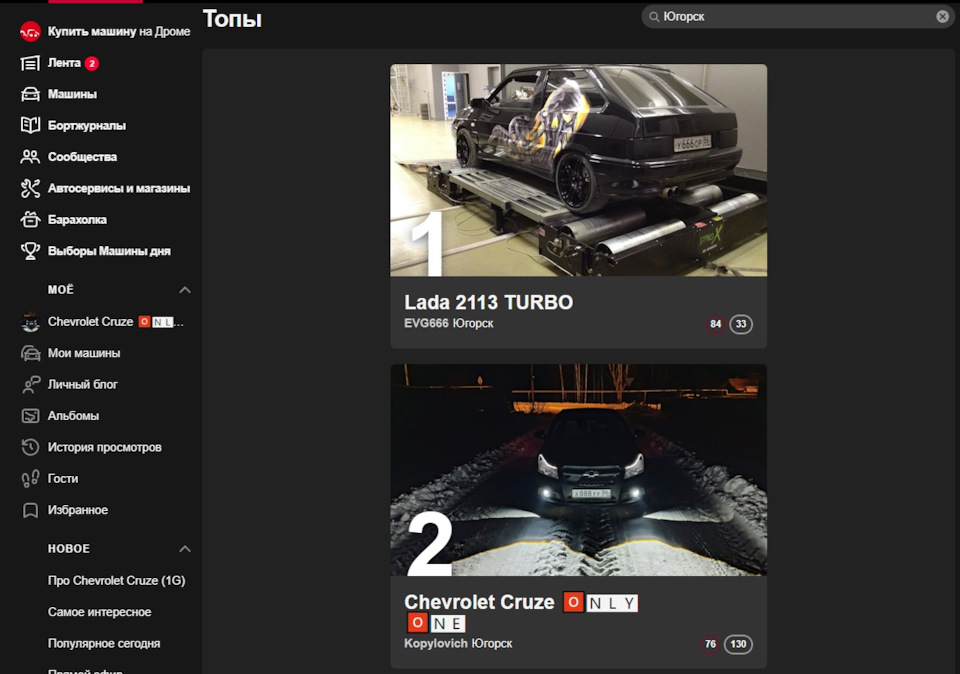Click the Гости footprints icon
Image resolution: width=960 pixels, height=674 pixels.
[30, 479]
